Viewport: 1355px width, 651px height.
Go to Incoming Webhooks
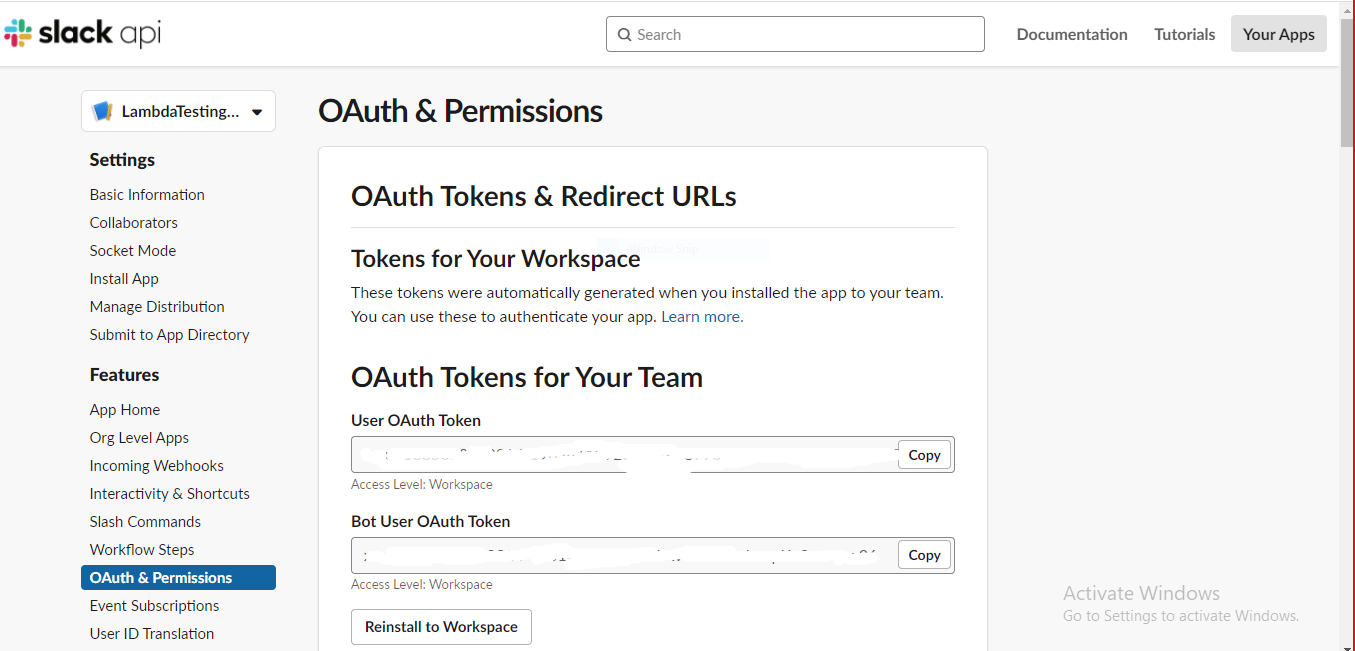coord(157,466)
